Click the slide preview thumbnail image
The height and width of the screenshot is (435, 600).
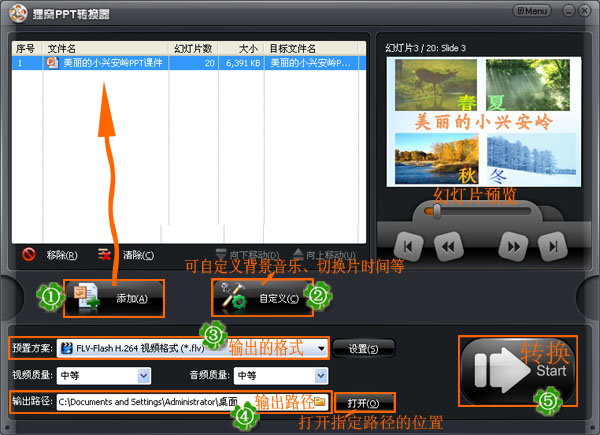point(484,122)
